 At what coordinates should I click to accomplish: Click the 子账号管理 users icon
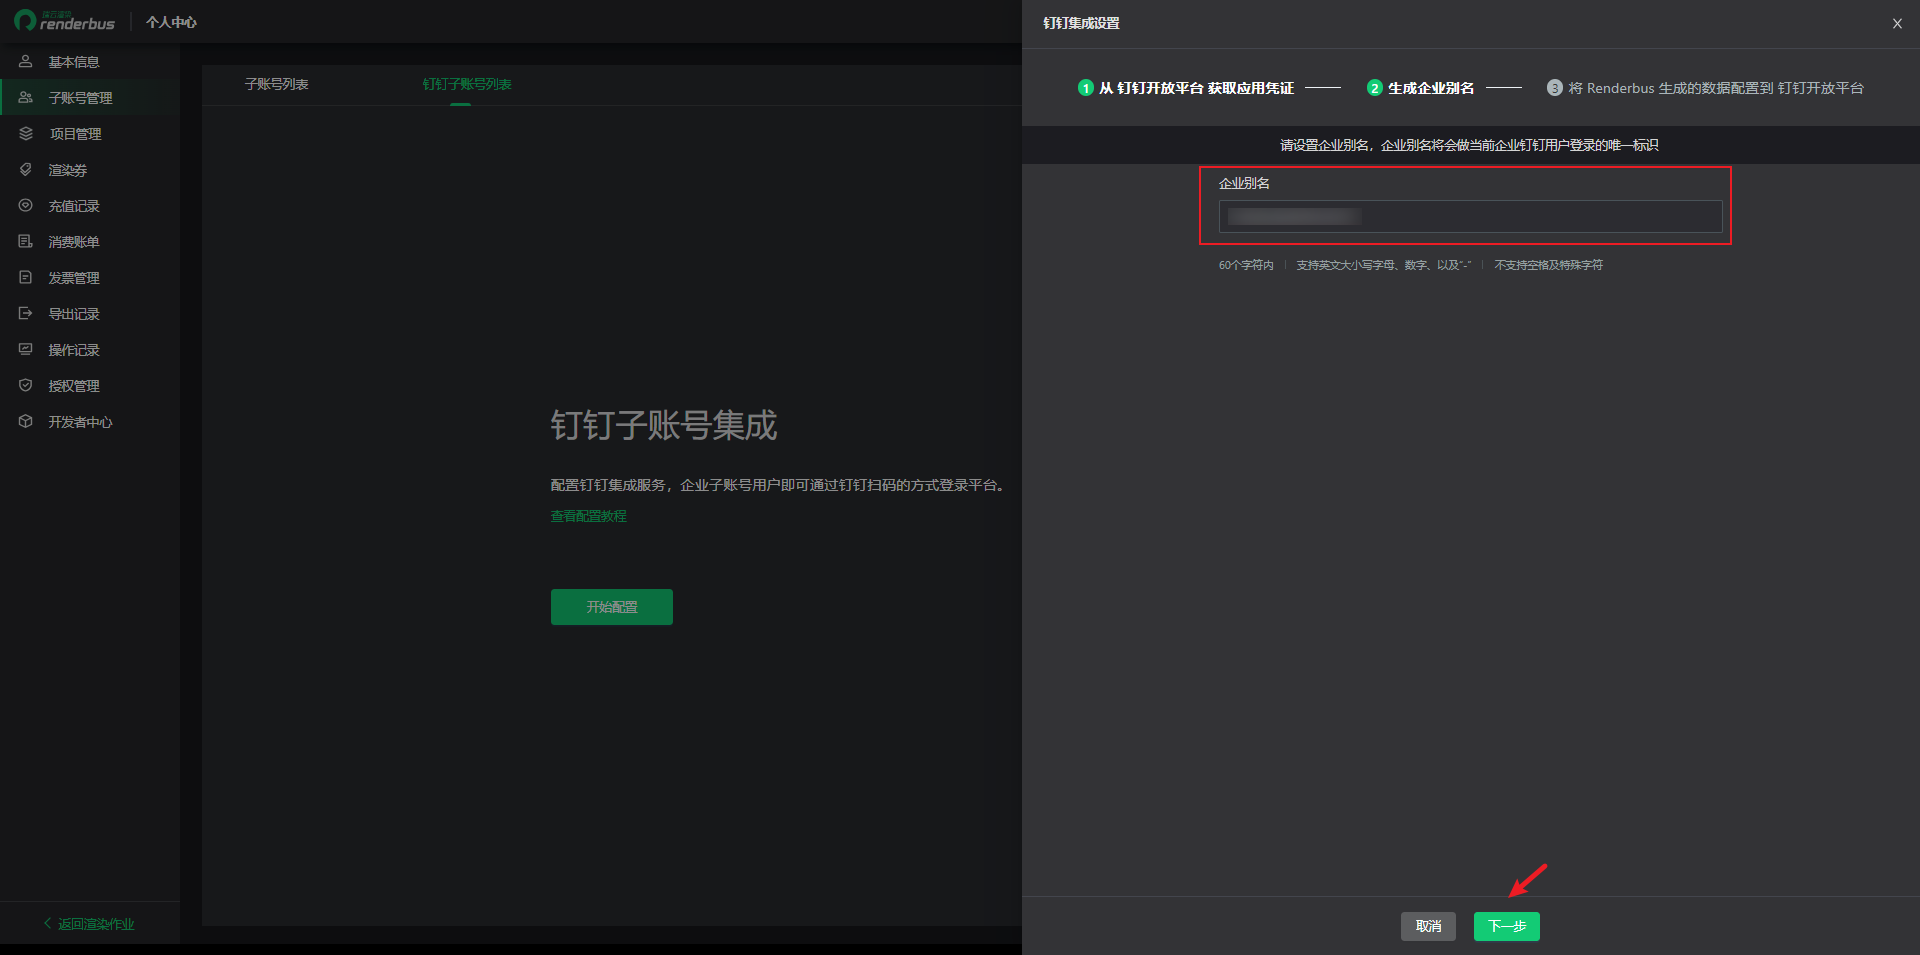[26, 97]
